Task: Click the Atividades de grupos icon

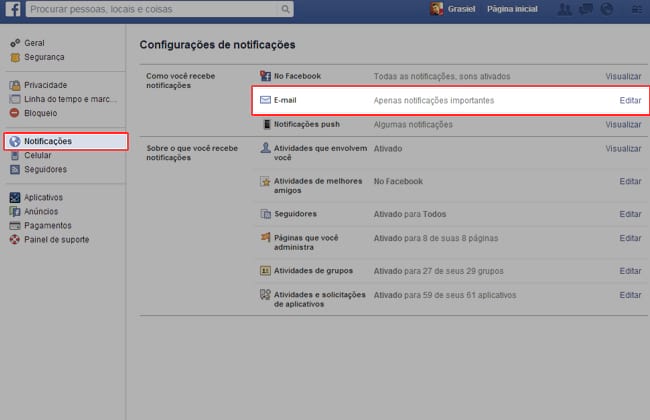Action: [265, 271]
